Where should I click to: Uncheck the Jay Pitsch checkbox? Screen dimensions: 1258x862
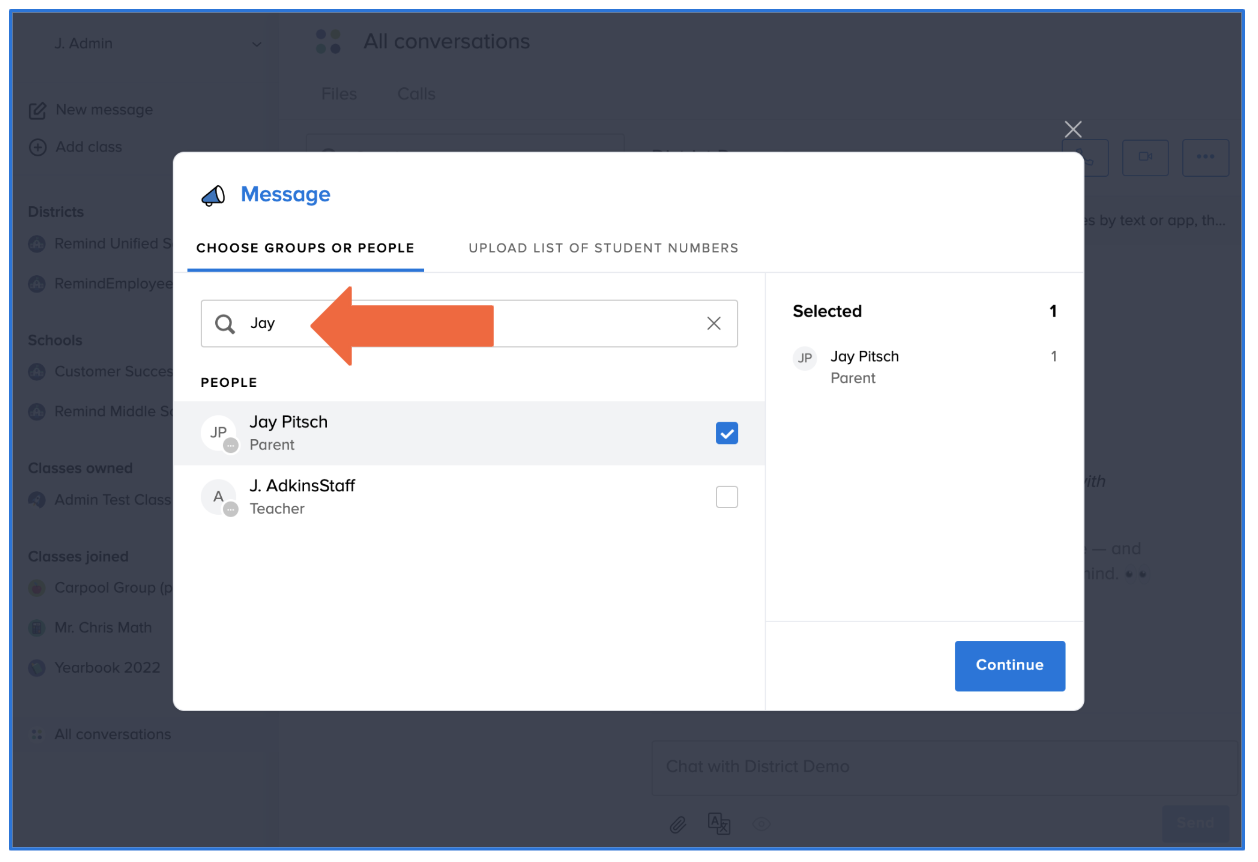727,433
